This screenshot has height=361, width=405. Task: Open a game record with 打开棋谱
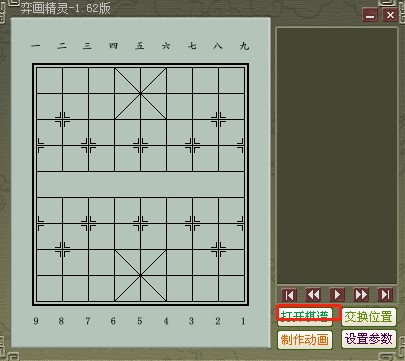click(305, 316)
